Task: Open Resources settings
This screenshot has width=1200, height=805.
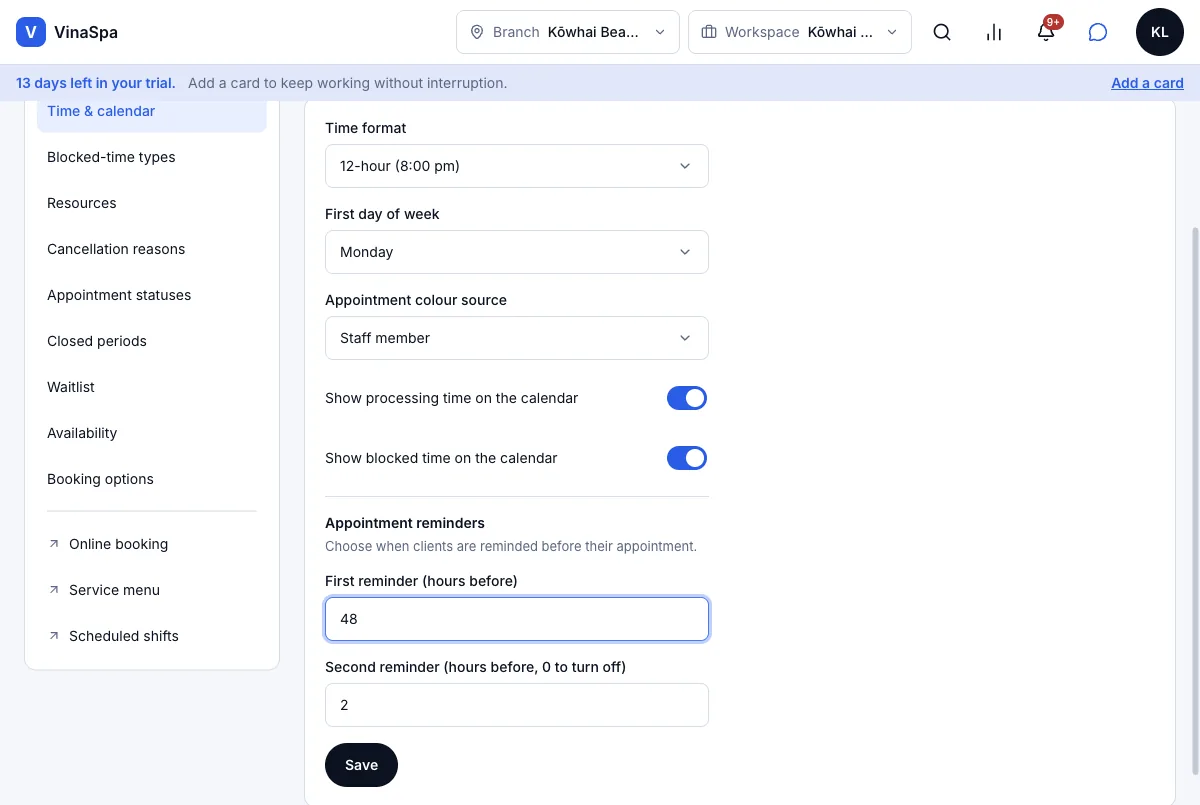Action: tap(152, 203)
